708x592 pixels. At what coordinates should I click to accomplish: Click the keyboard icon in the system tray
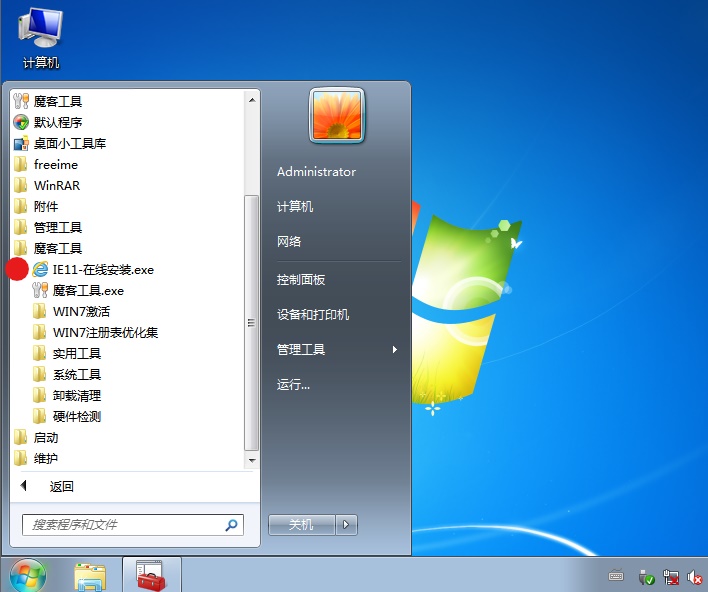pos(616,576)
